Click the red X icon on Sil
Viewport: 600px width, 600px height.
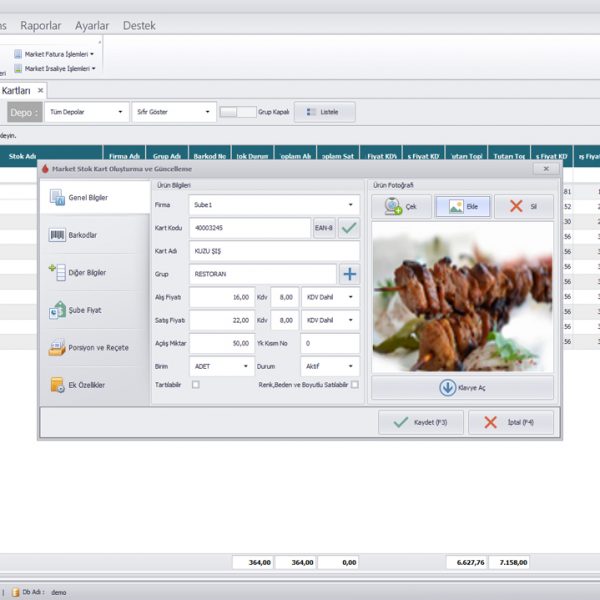point(516,206)
